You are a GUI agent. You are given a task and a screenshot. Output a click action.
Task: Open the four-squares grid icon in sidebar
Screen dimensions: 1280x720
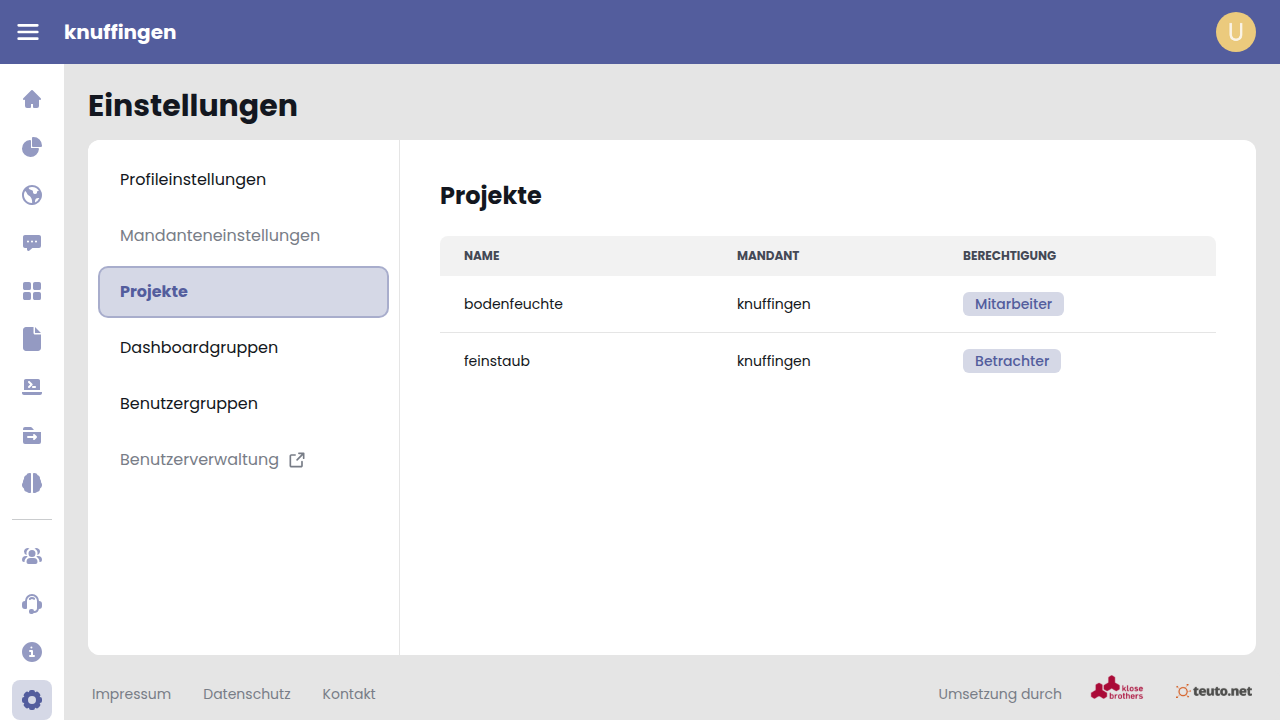pos(32,291)
